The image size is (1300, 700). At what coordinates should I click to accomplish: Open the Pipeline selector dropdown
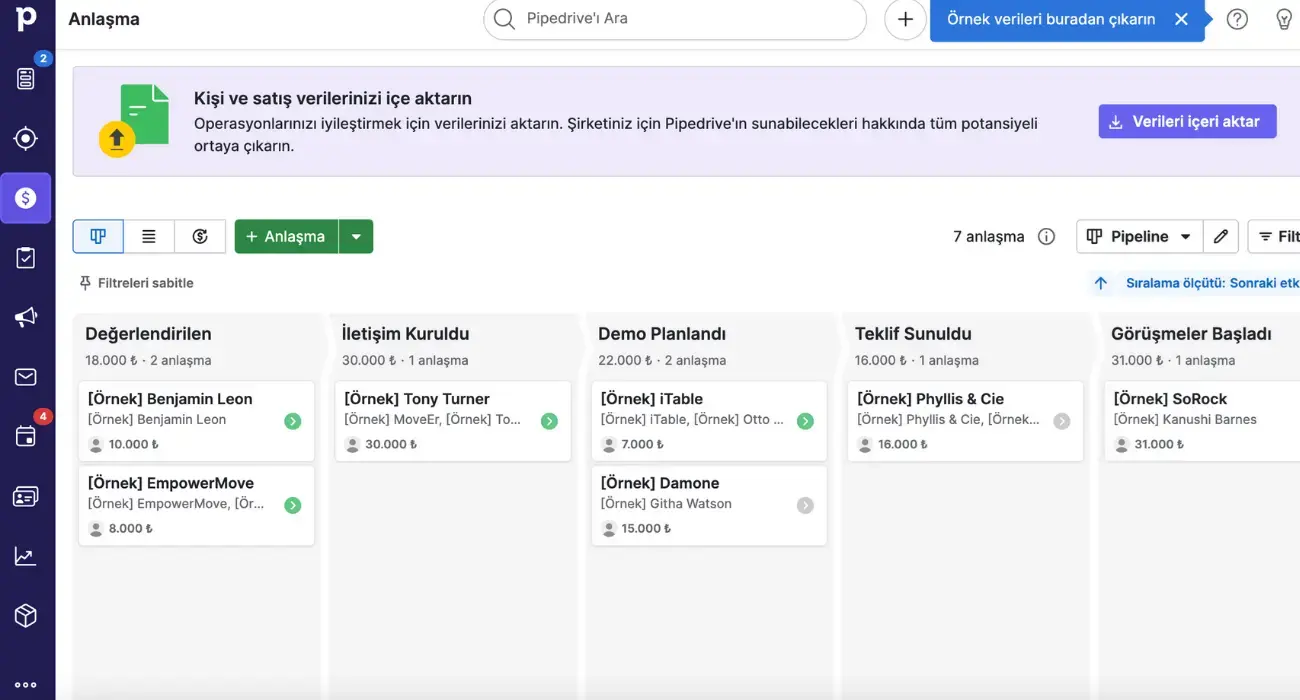tap(1138, 237)
